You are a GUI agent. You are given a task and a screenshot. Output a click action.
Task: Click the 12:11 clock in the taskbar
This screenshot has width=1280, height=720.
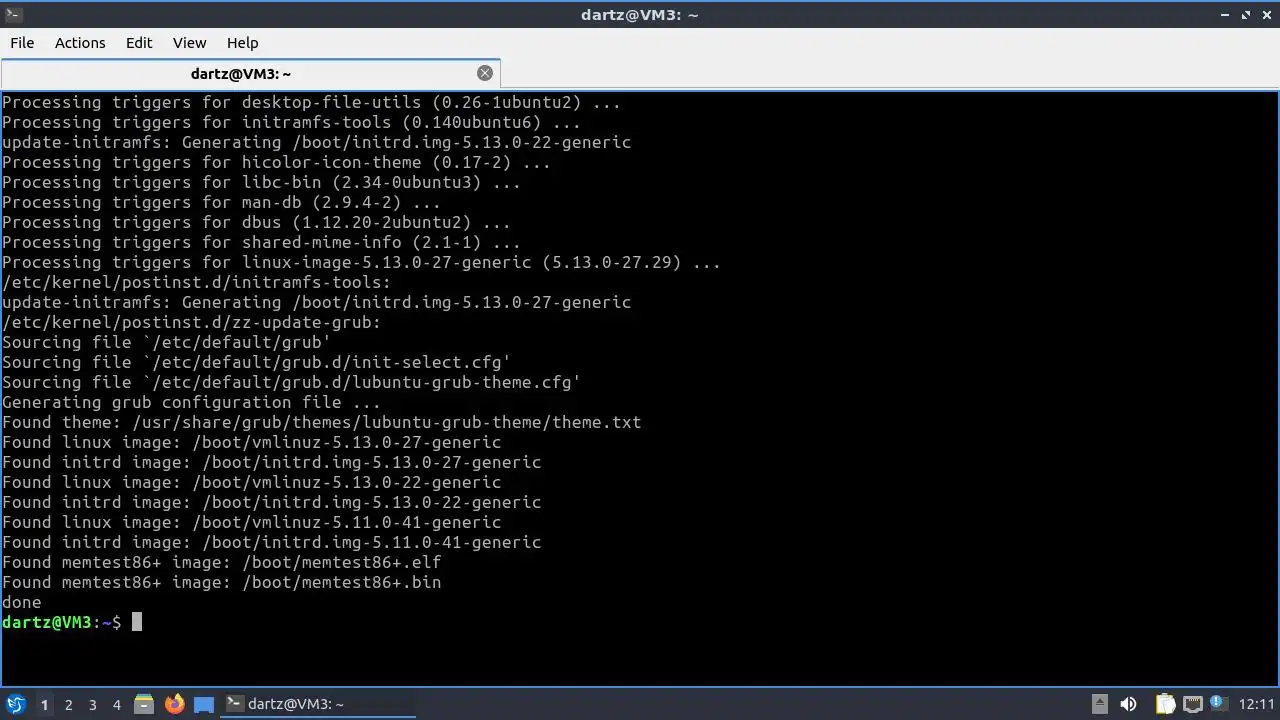pos(1257,704)
